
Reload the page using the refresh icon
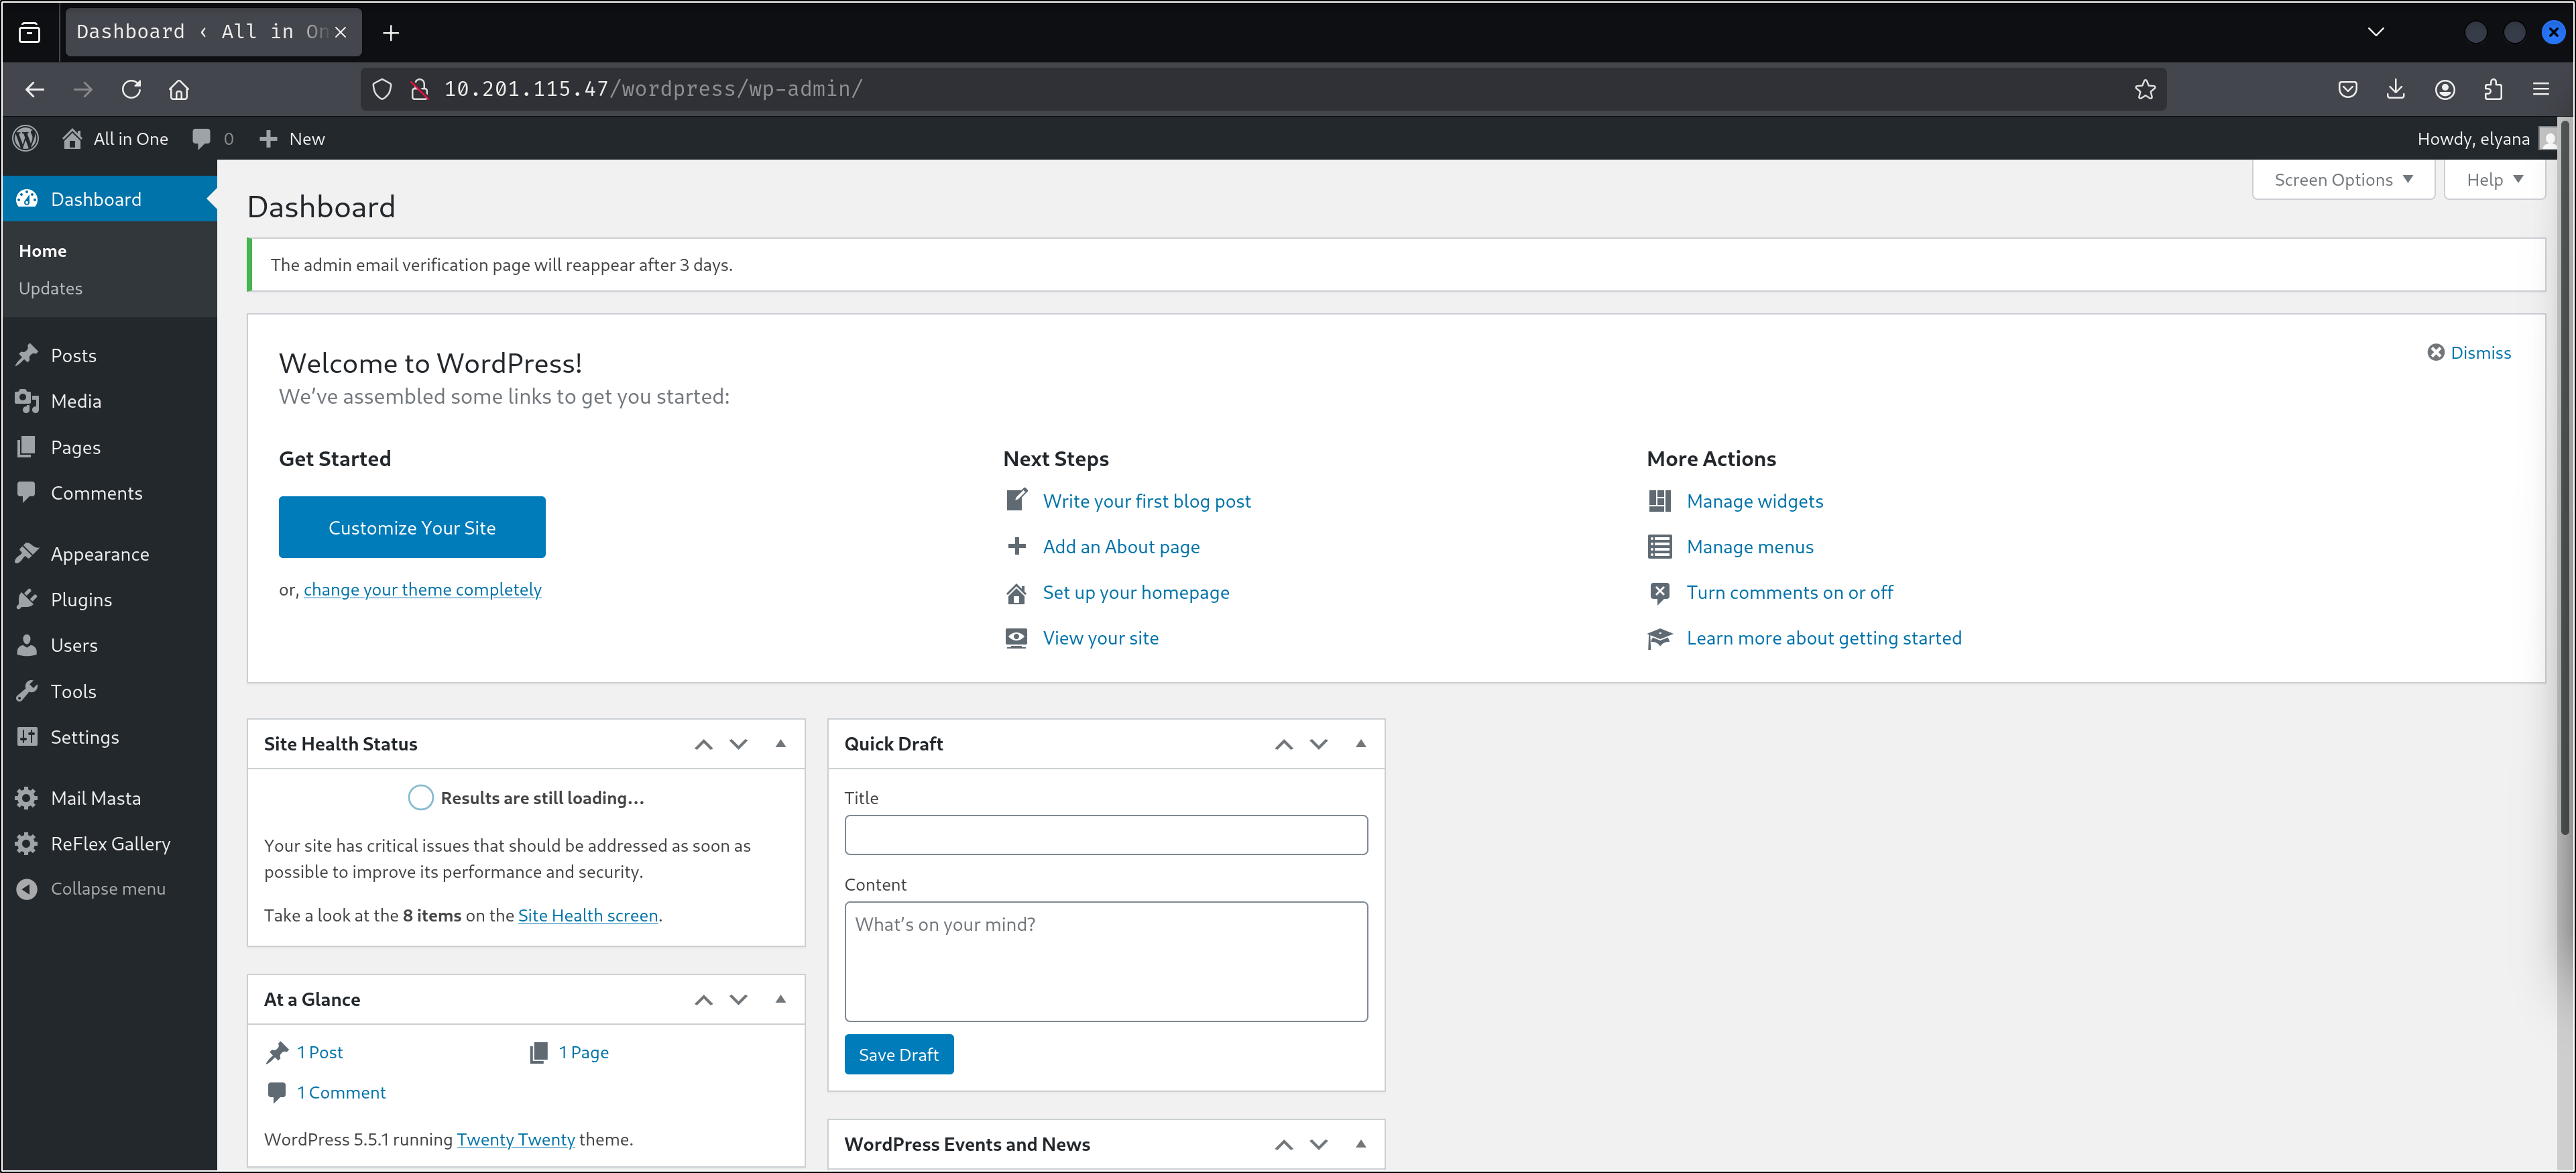(x=131, y=89)
